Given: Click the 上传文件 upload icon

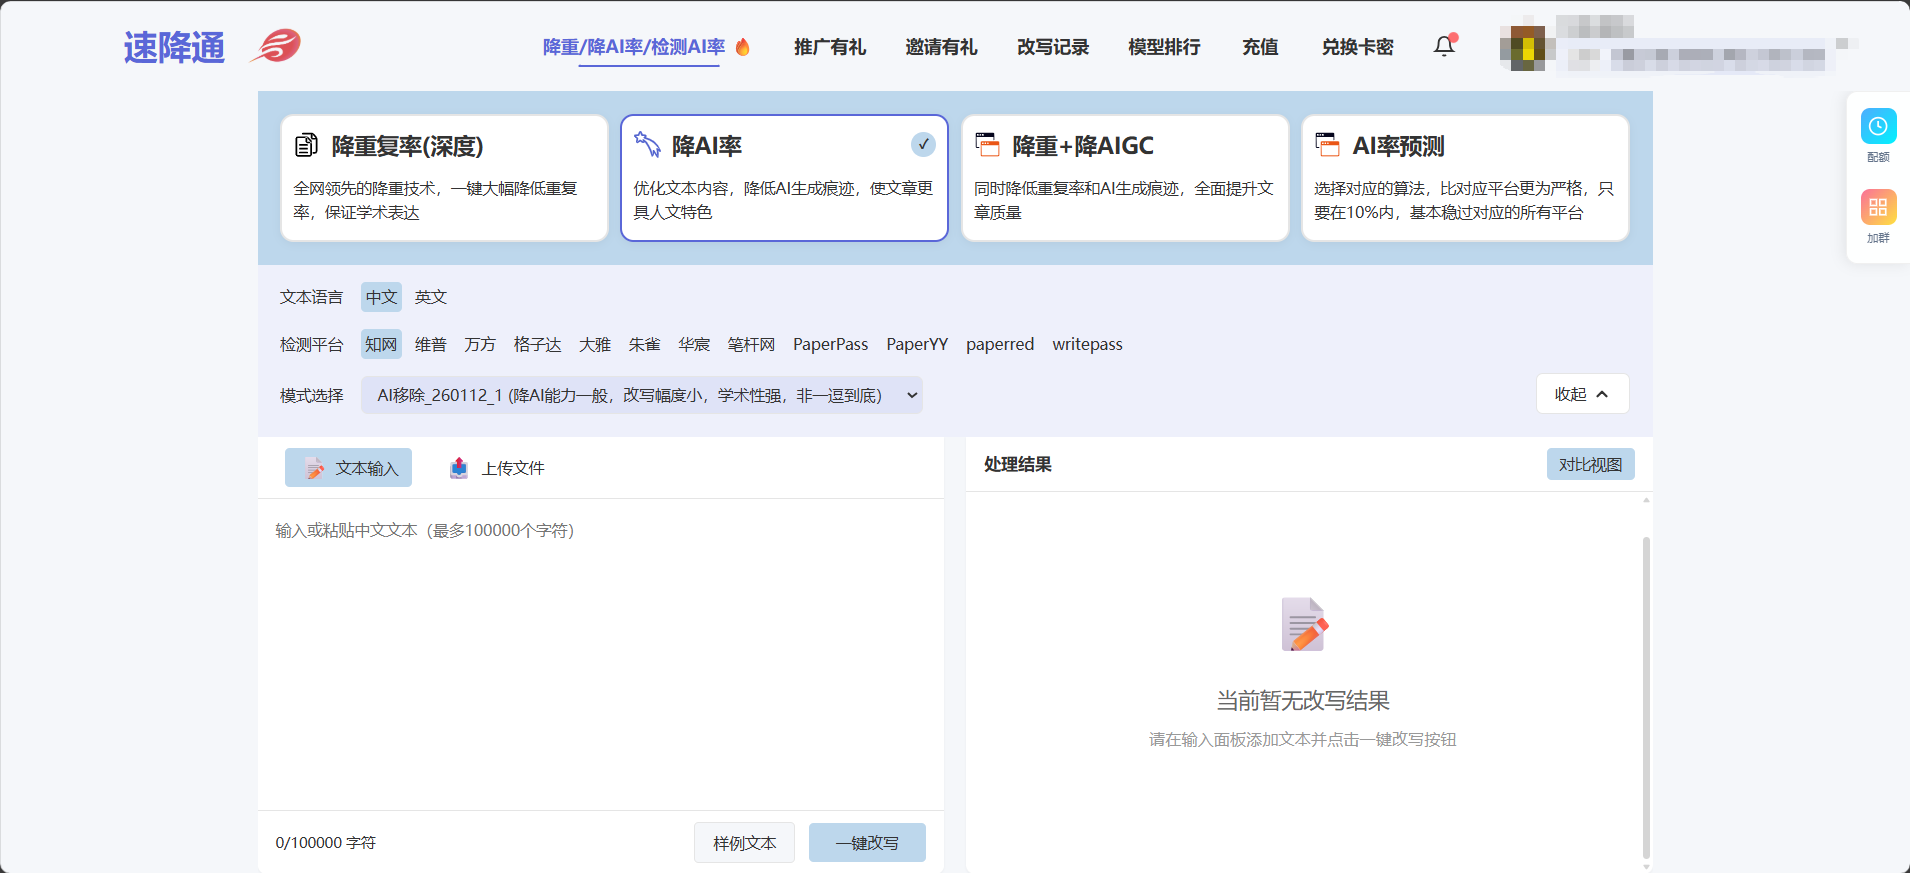Looking at the screenshot, I should (459, 468).
